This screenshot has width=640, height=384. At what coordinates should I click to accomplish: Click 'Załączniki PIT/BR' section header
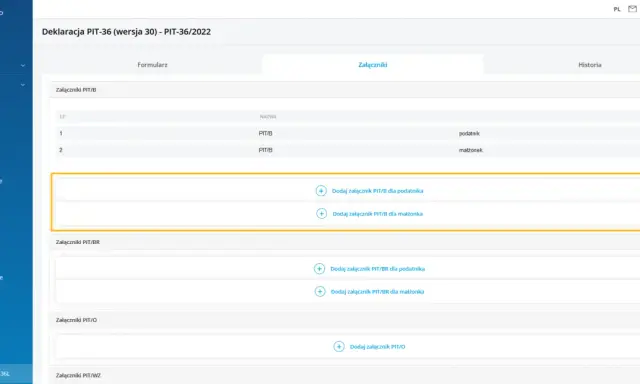(78, 242)
